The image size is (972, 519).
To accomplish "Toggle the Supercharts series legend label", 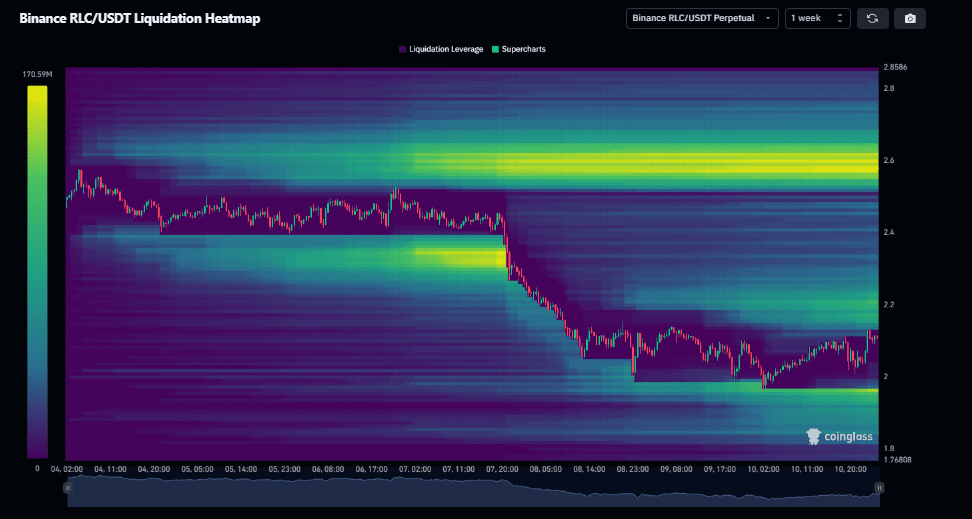I will point(523,49).
